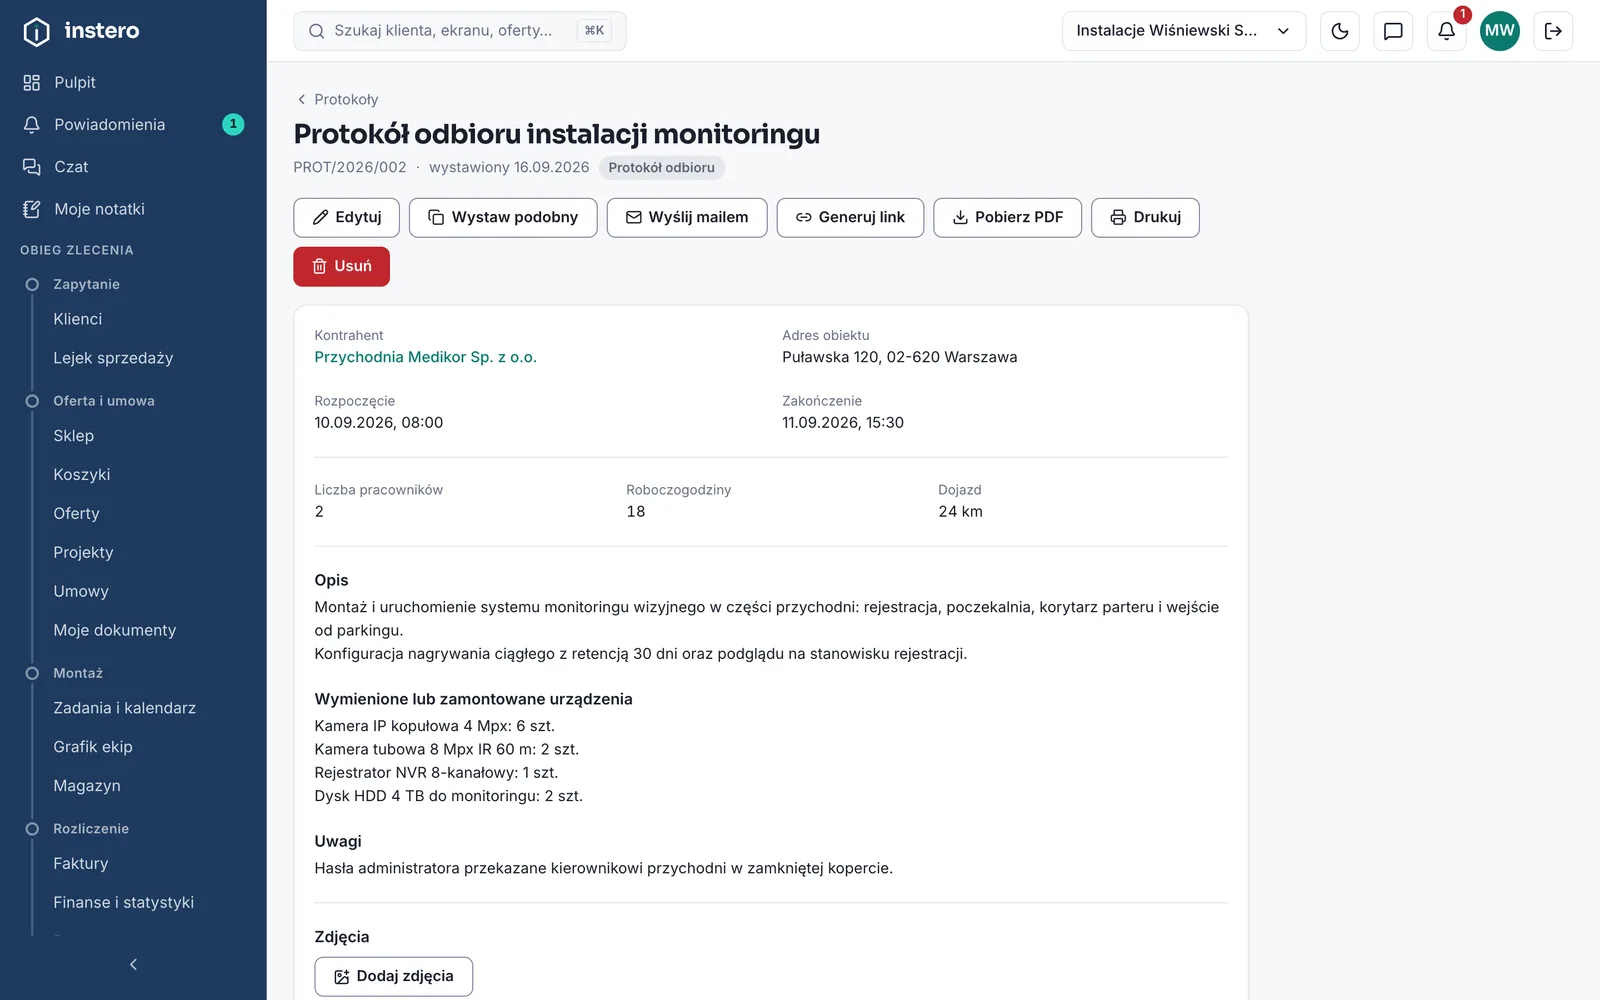Click the MW user avatar

pos(1499,31)
